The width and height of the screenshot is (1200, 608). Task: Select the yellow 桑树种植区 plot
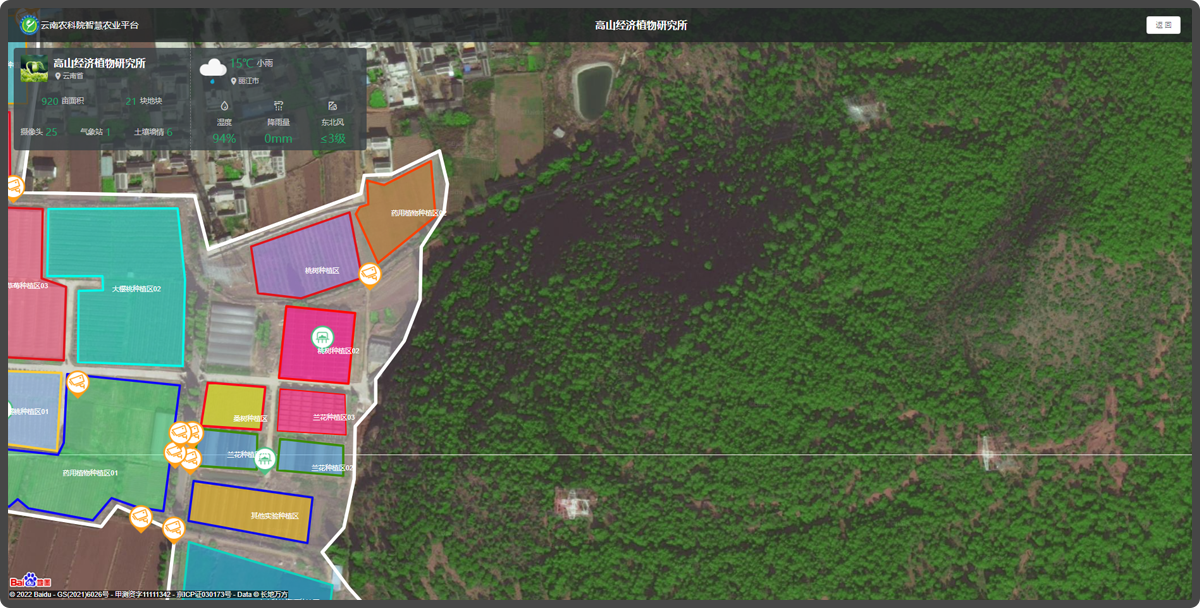(233, 406)
